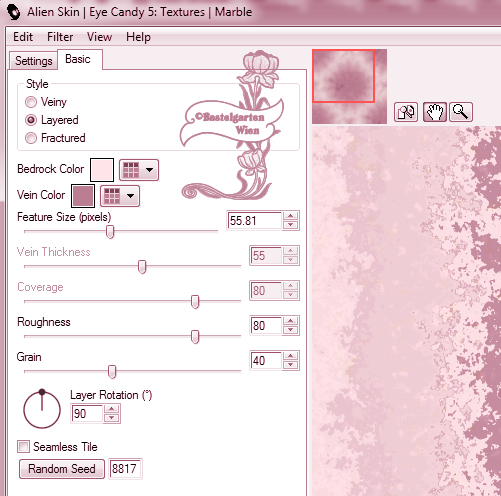Viewport: 501px width, 496px height.
Task: Click the navigator thumbnail preview
Action: [x=349, y=87]
